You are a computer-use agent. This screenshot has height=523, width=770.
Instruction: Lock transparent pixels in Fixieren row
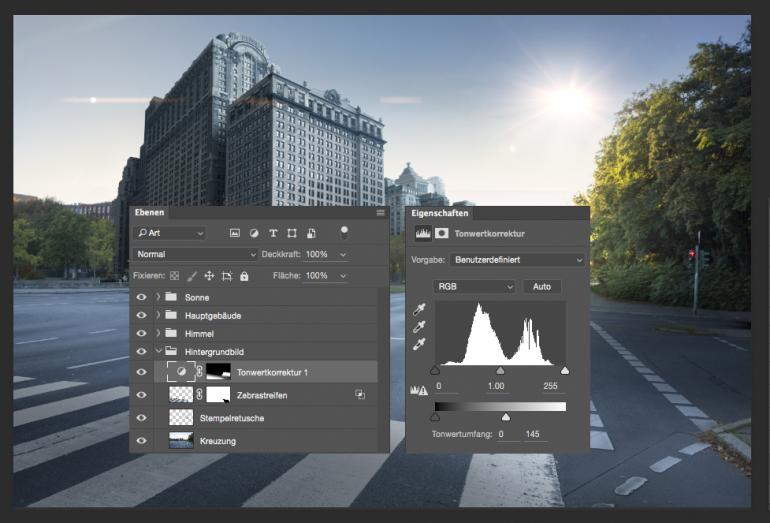[x=174, y=276]
